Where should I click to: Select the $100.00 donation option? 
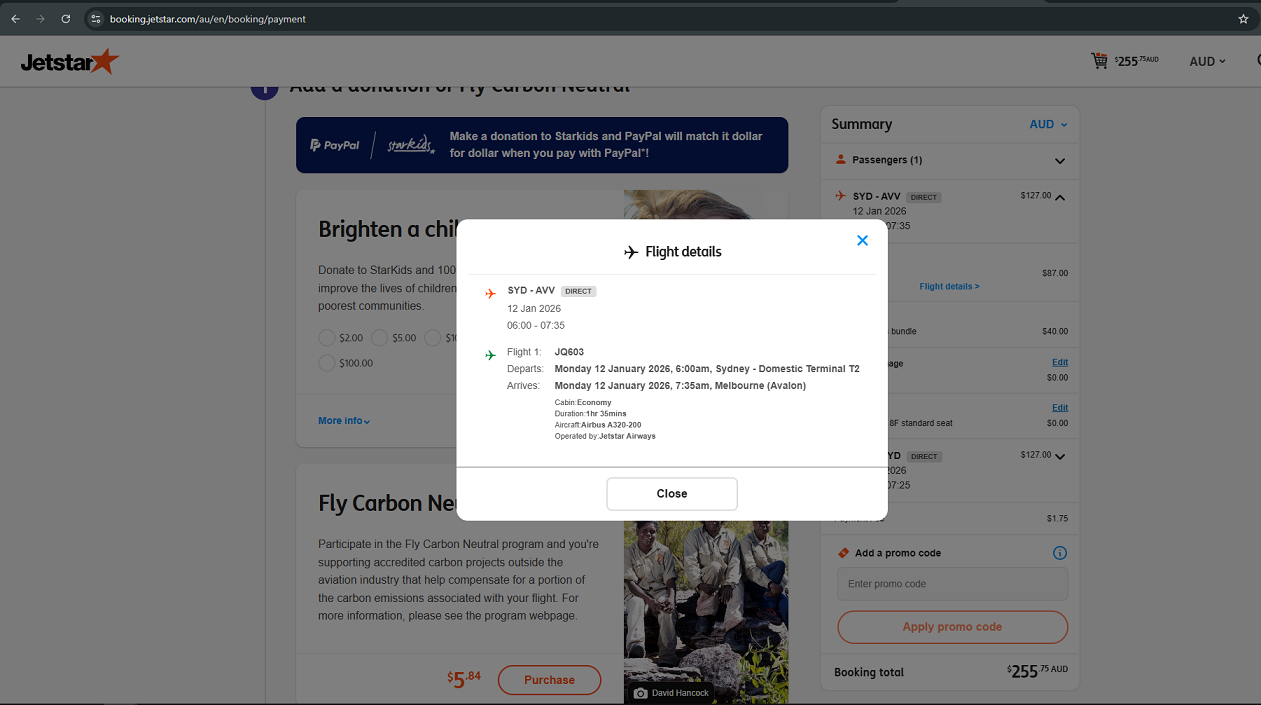pos(327,363)
